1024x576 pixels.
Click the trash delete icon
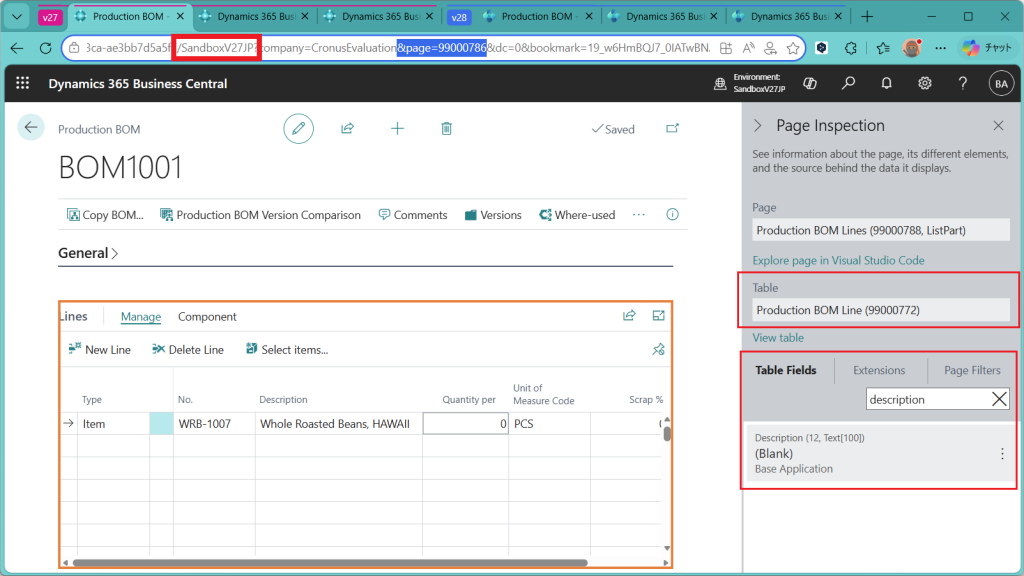click(446, 128)
